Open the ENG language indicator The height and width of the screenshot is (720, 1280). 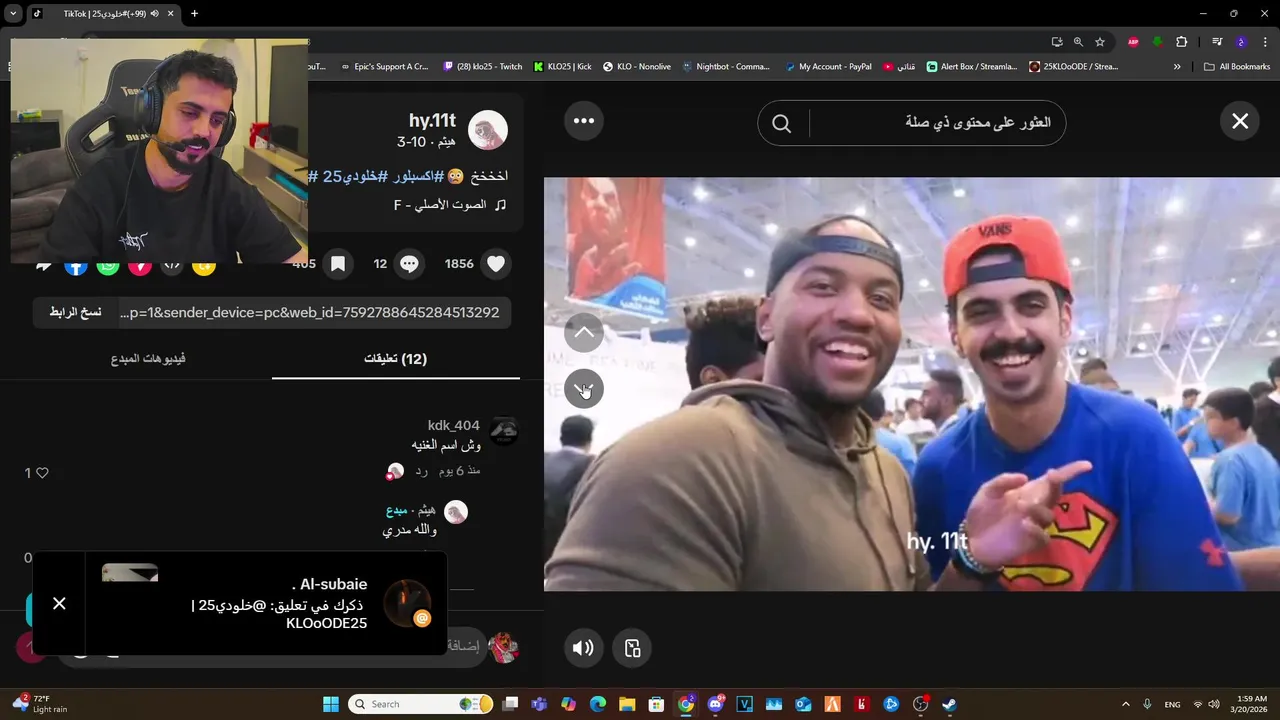[1172, 704]
